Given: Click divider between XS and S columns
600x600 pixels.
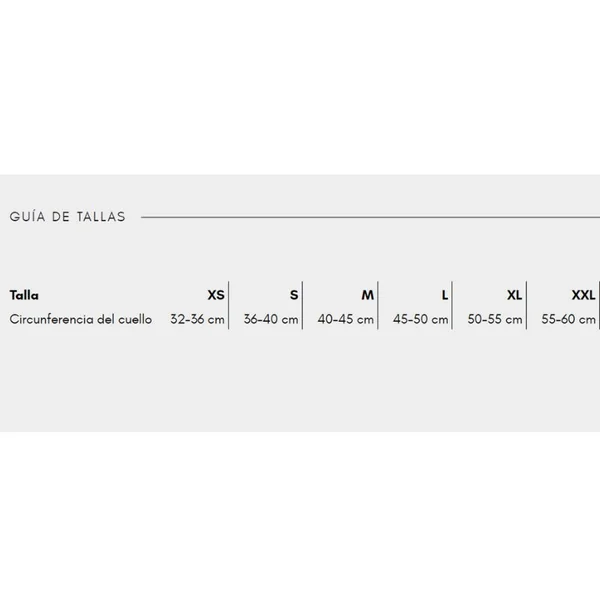Looking at the screenshot, I should 228,305.
